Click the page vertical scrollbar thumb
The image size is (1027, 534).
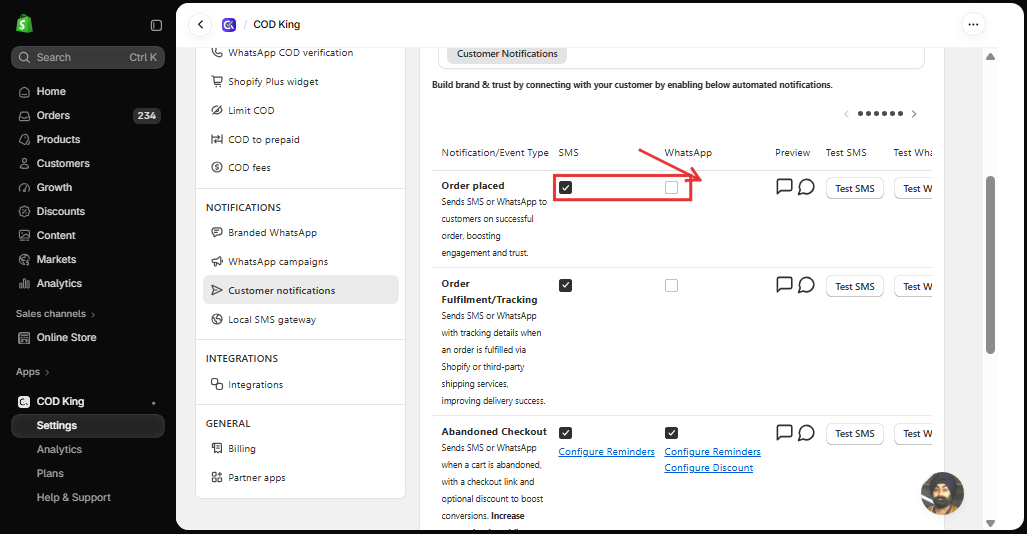[990, 265]
